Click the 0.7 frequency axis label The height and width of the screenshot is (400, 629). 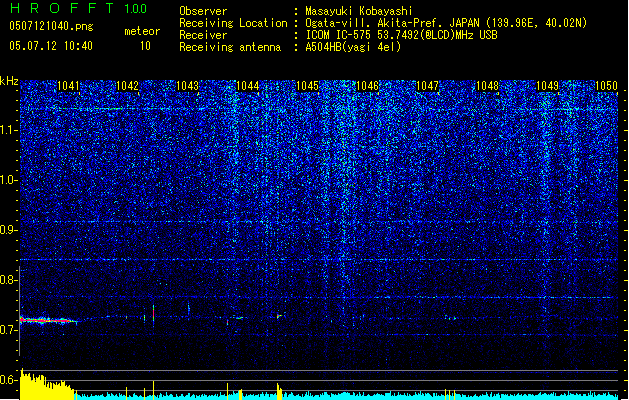tap(8, 330)
